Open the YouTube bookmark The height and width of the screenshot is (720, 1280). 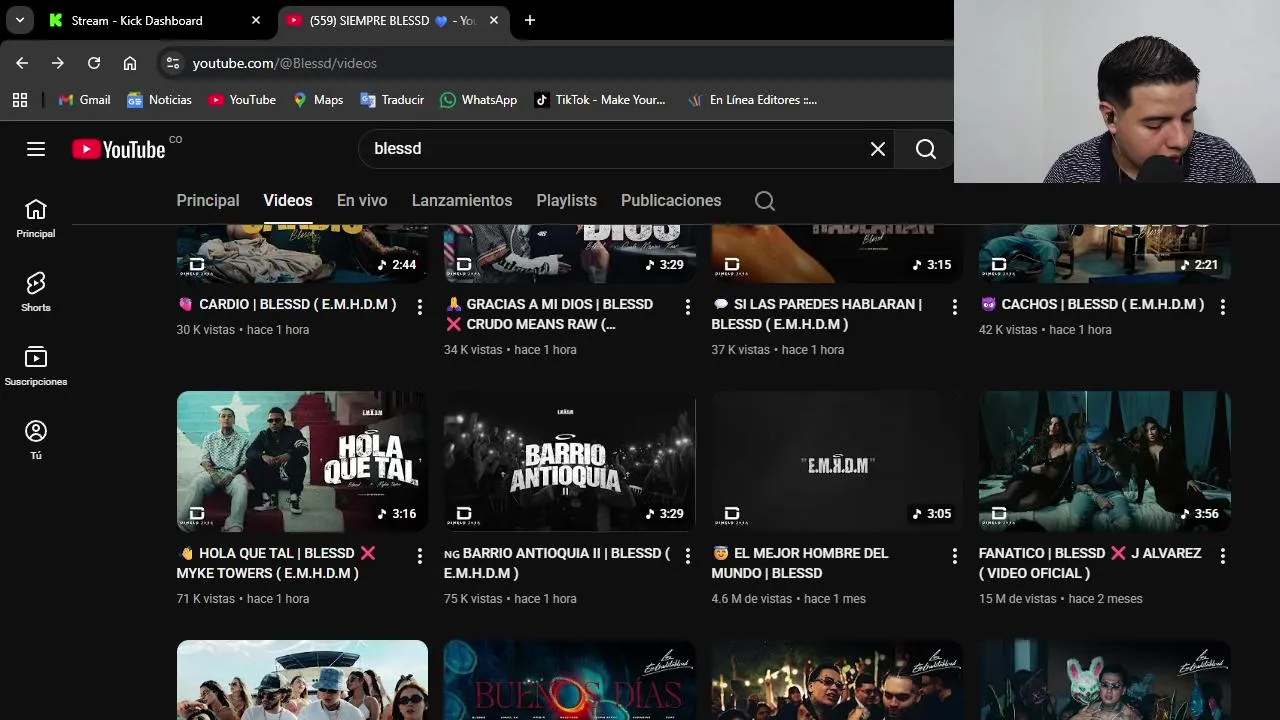point(242,100)
